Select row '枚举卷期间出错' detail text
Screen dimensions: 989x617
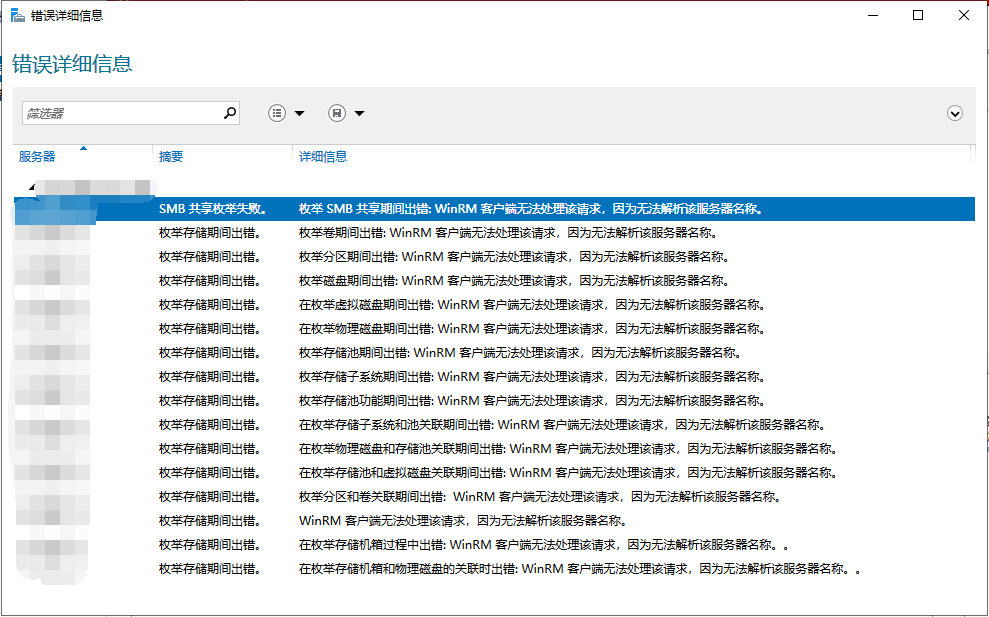508,233
